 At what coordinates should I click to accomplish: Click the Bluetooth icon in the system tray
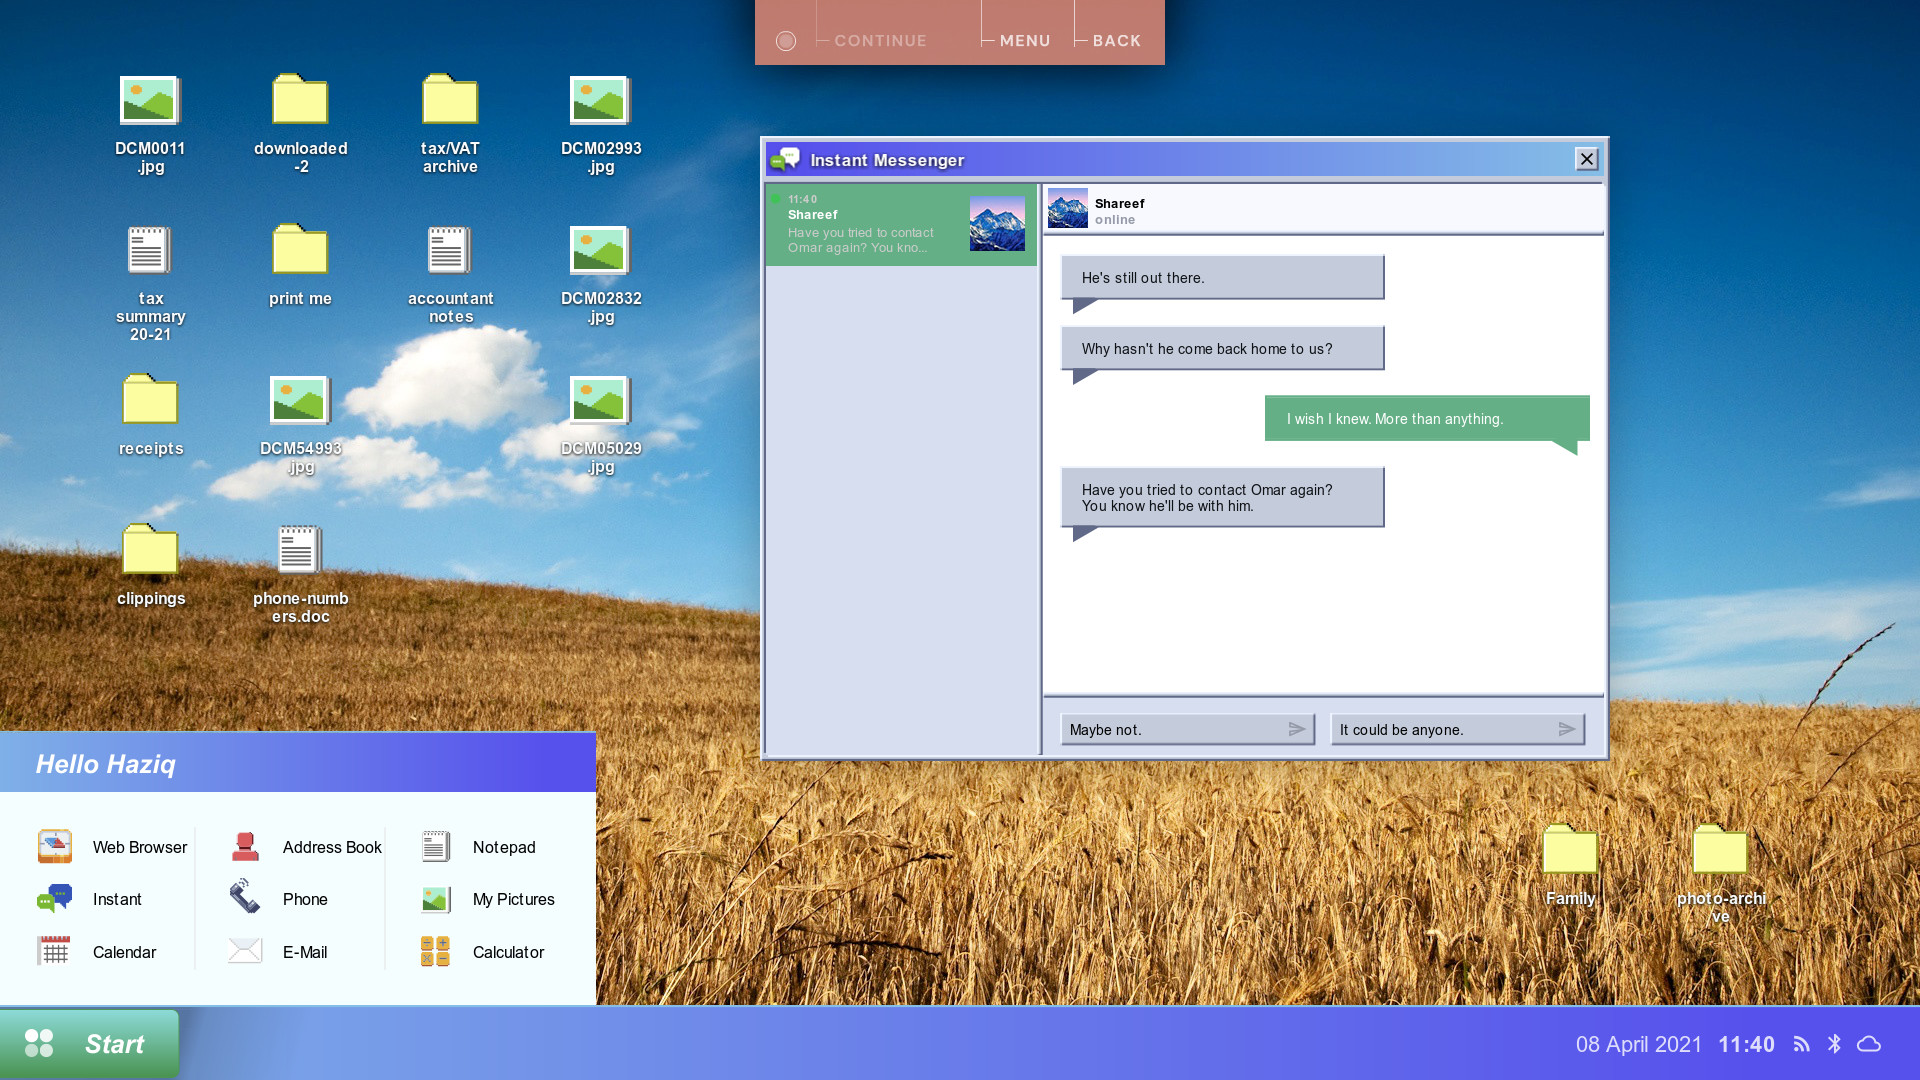(1834, 1043)
